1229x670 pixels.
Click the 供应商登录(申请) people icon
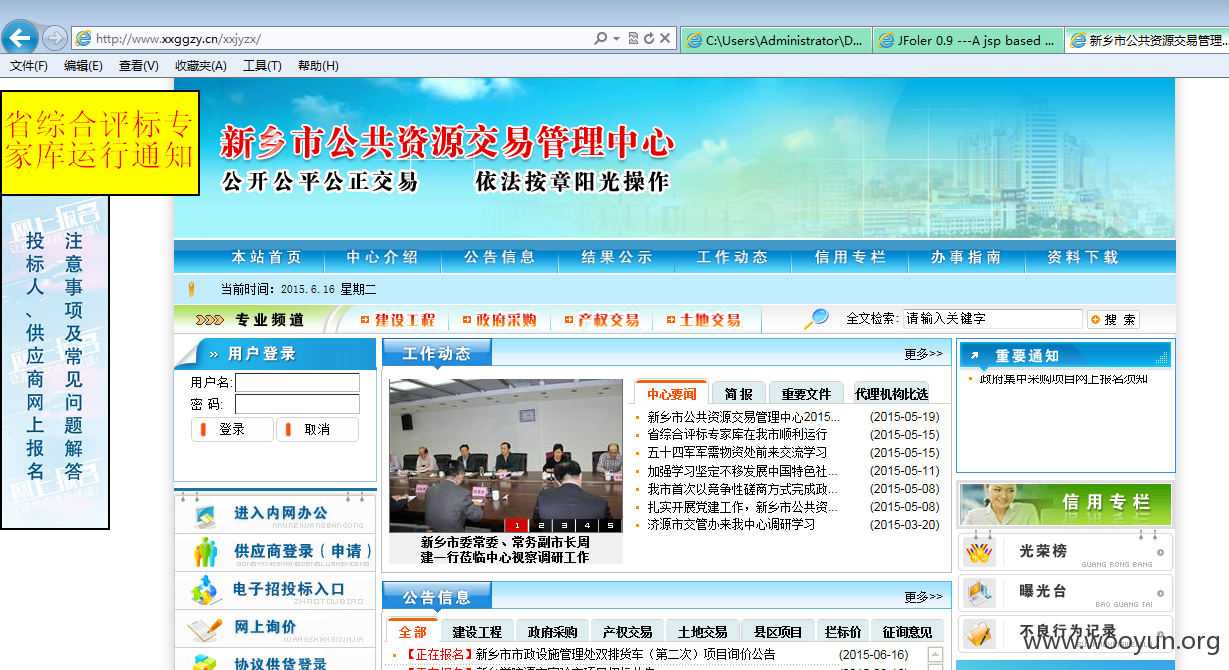(x=206, y=552)
